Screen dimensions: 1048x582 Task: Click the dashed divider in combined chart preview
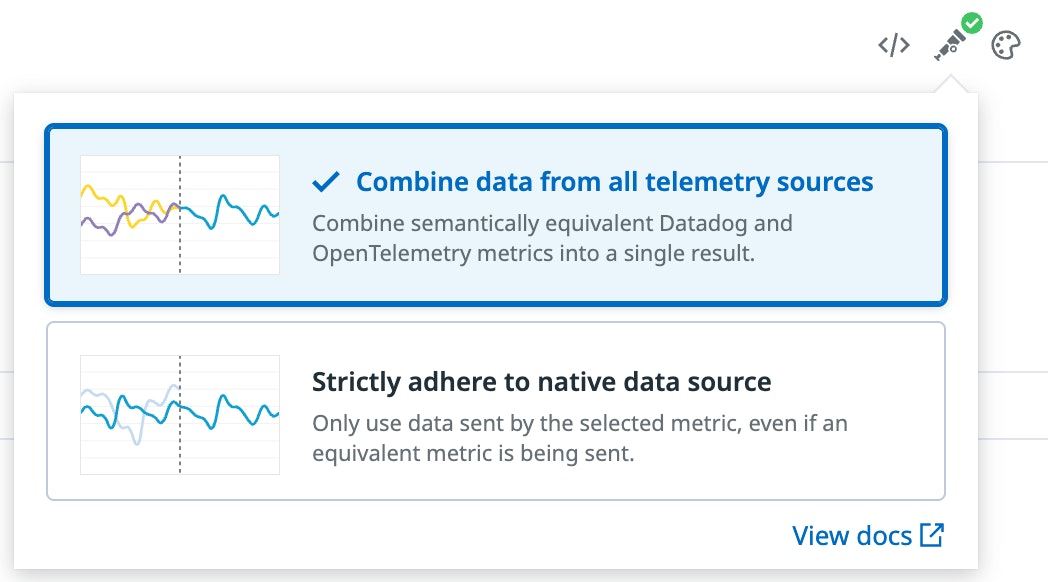coord(180,250)
